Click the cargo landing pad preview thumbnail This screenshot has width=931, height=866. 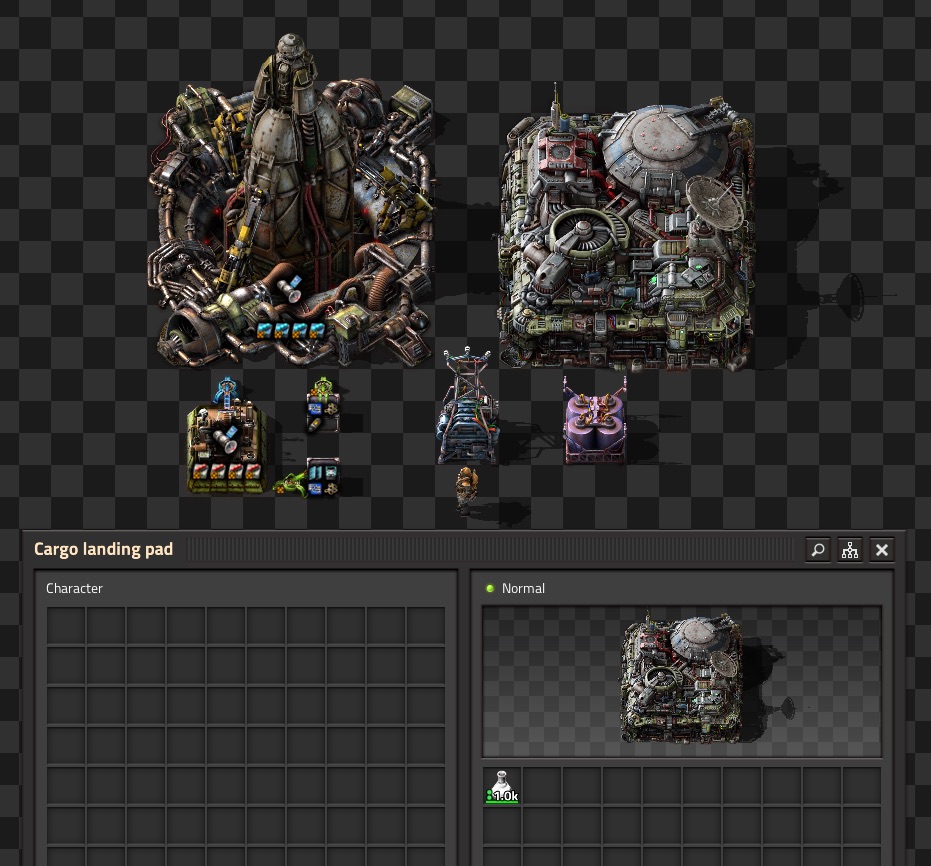(682, 681)
